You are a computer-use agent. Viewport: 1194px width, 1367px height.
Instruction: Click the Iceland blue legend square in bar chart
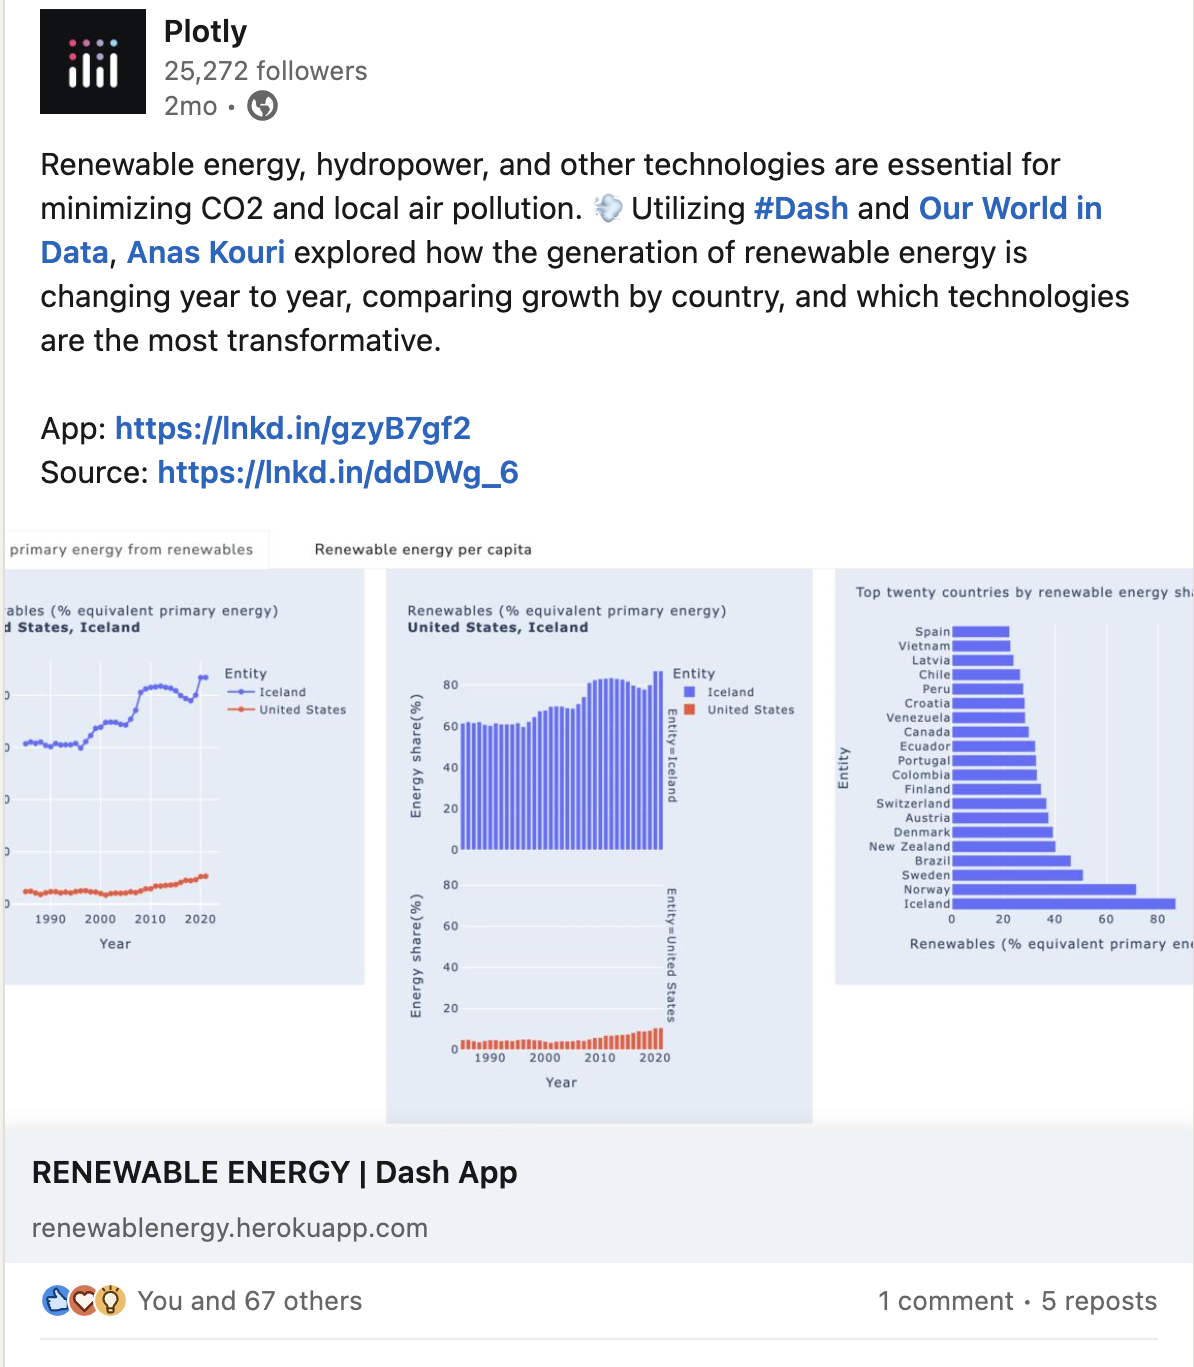coord(689,692)
